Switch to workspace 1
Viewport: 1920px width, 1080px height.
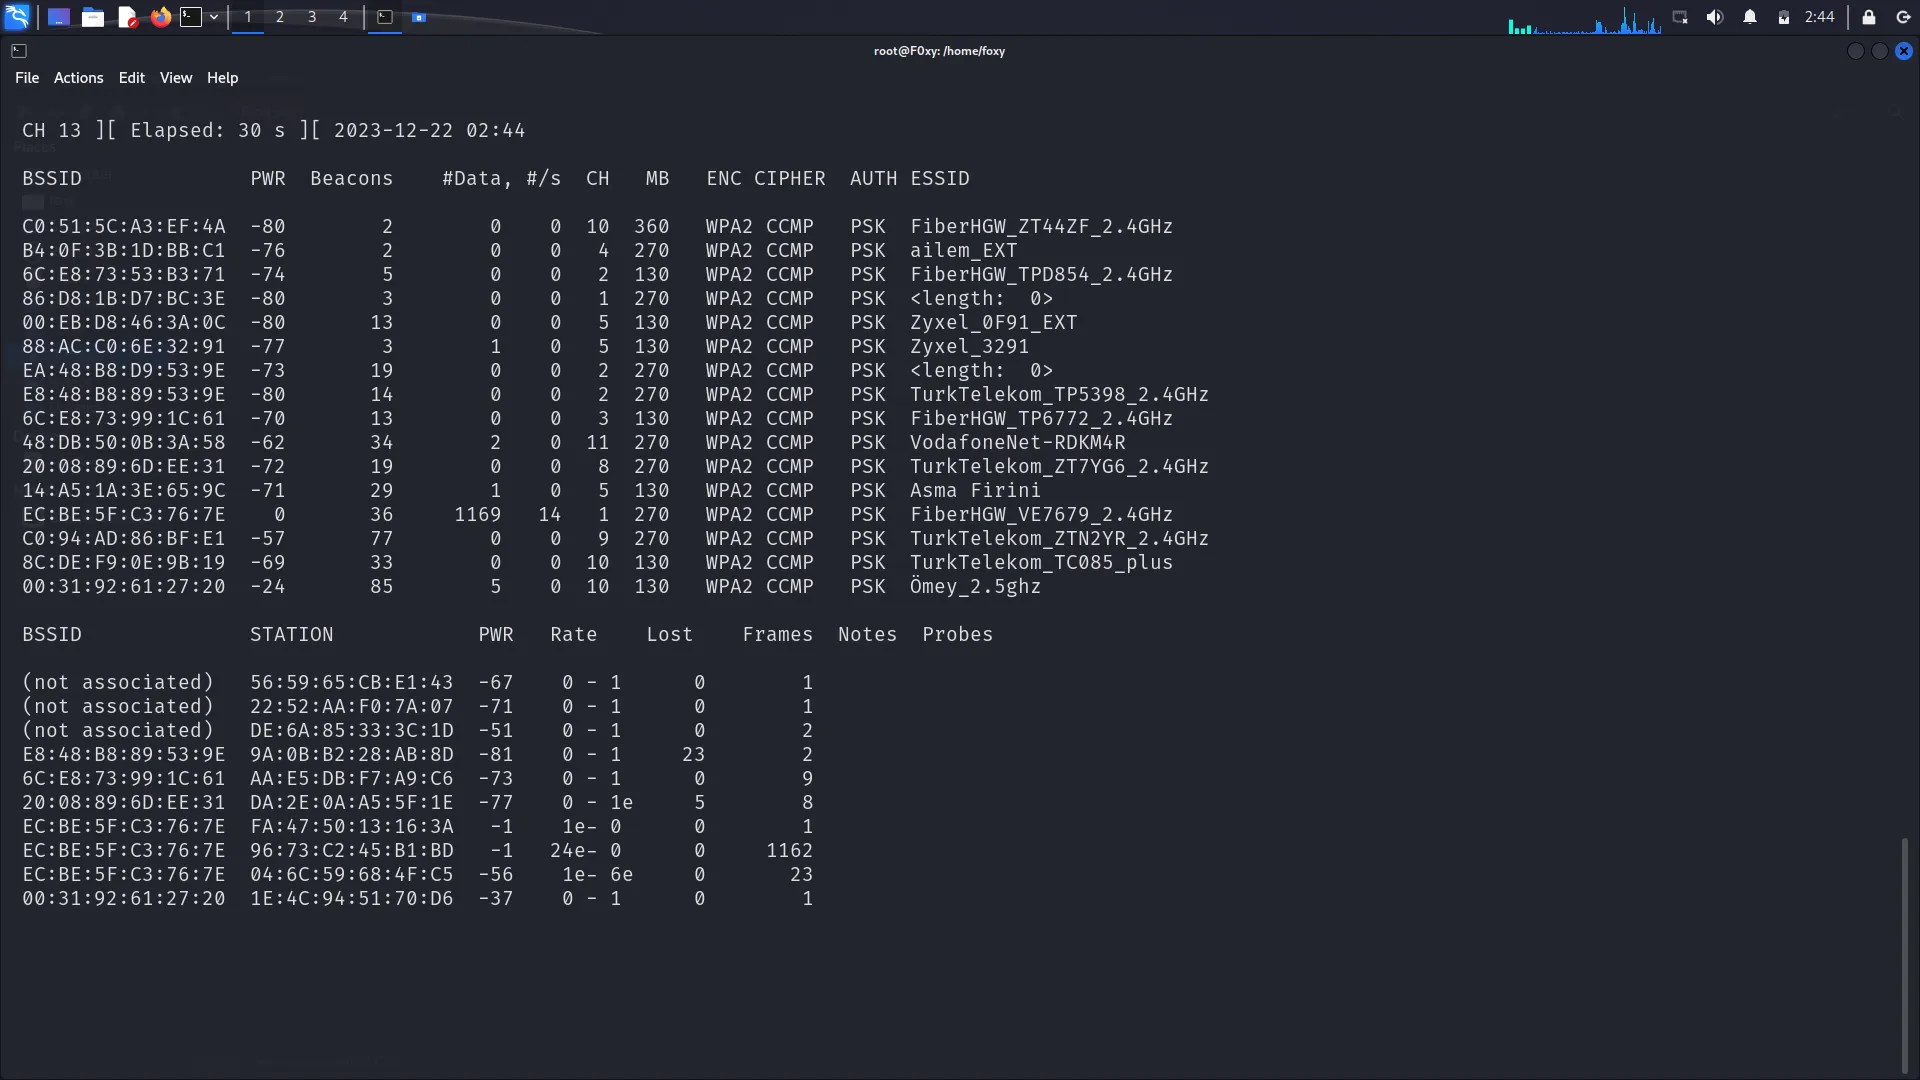(248, 17)
